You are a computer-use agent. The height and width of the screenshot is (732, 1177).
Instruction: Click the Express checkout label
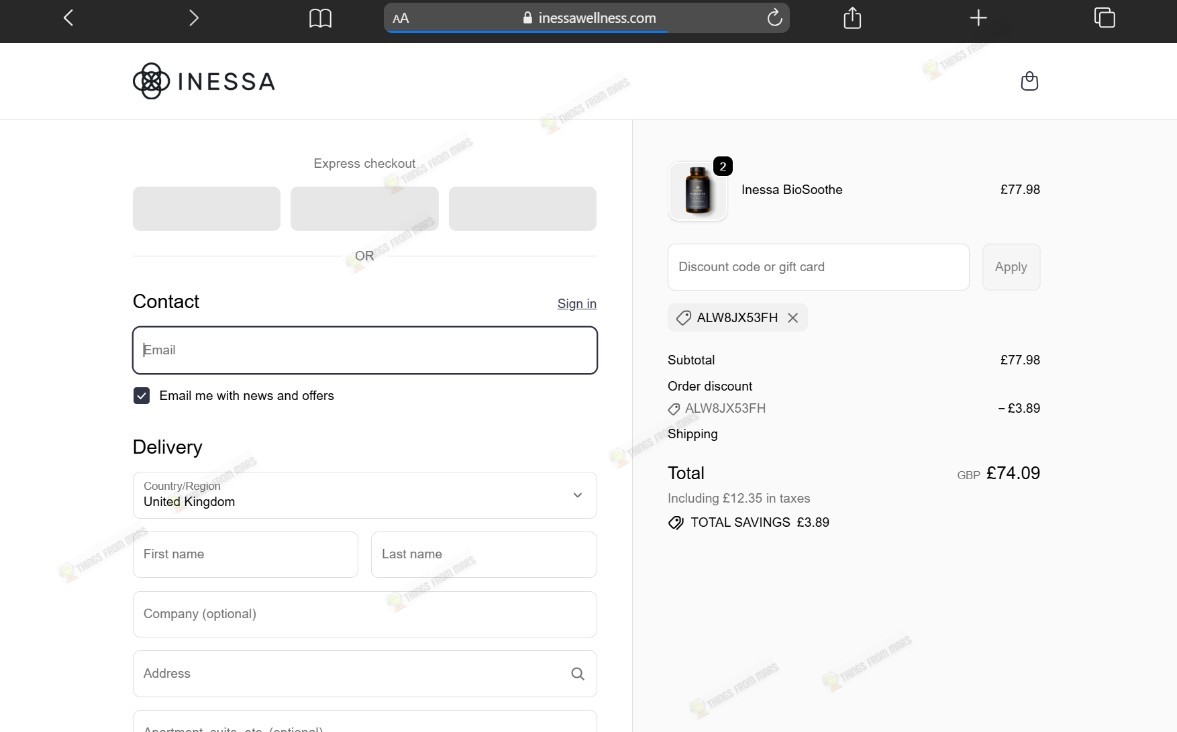365,164
